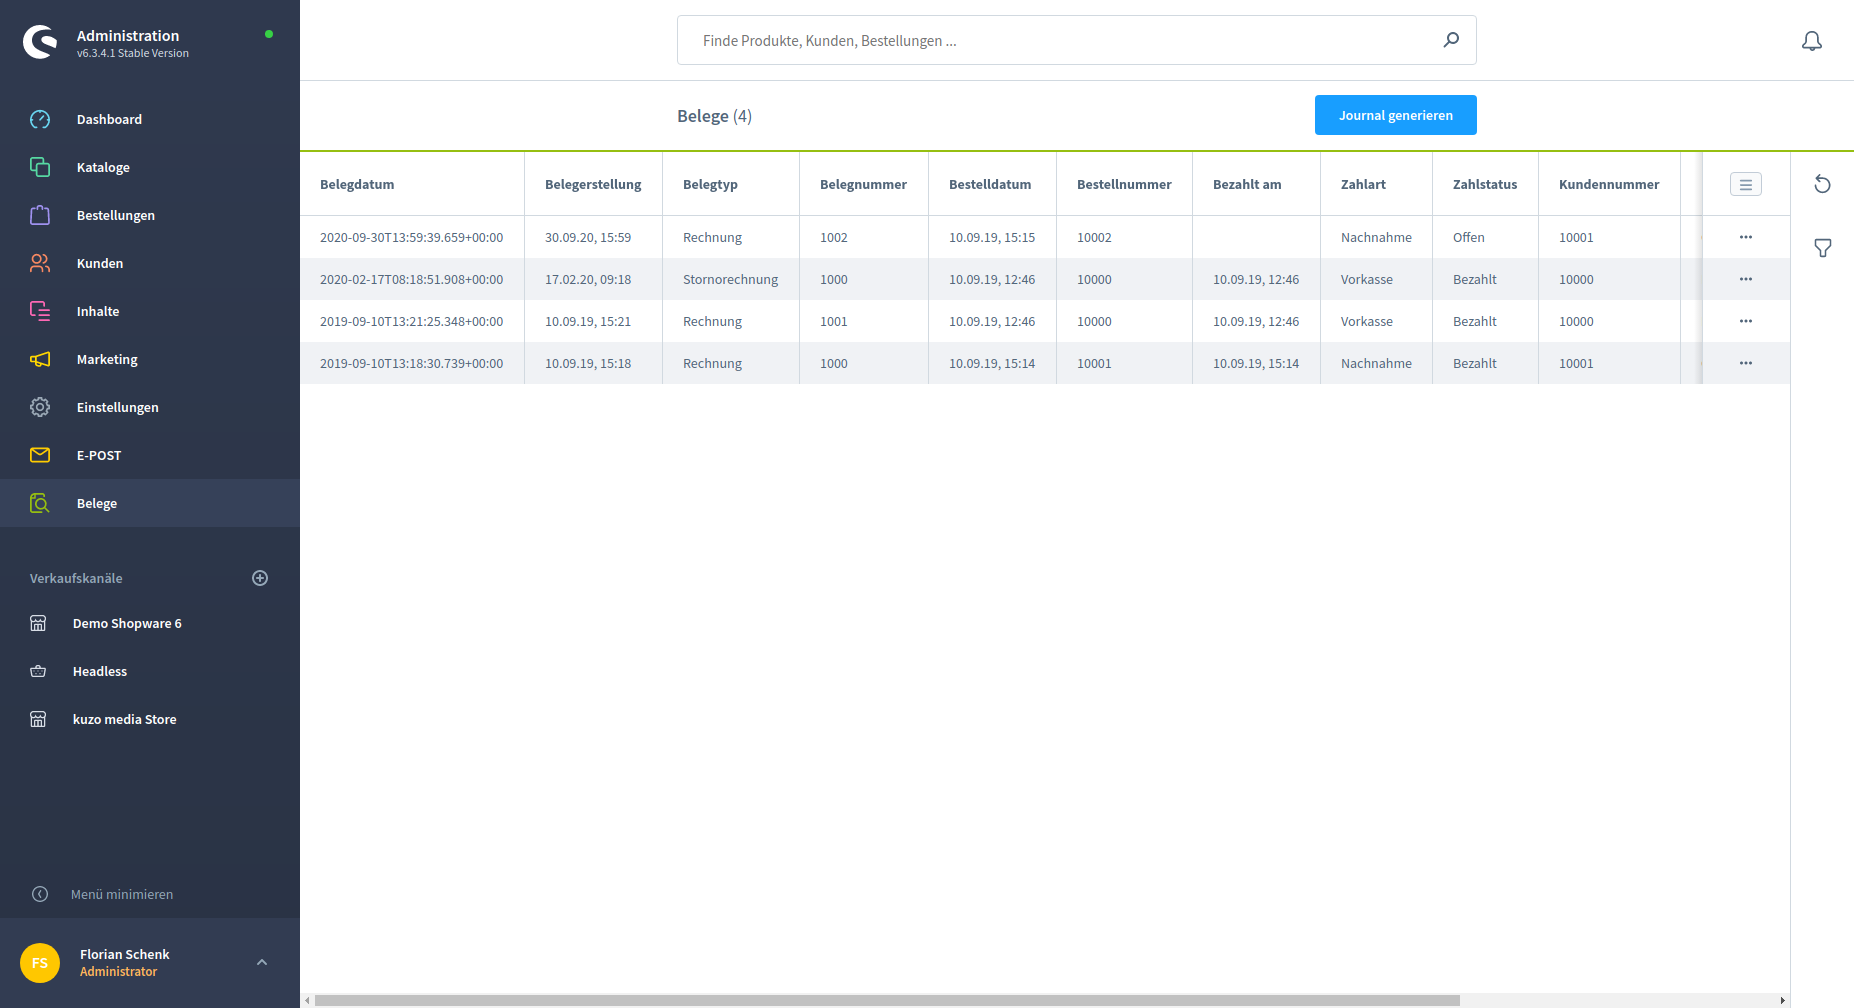This screenshot has height=1008, width=1854.
Task: Click the E-POST envelope icon
Action: pyautogui.click(x=40, y=455)
